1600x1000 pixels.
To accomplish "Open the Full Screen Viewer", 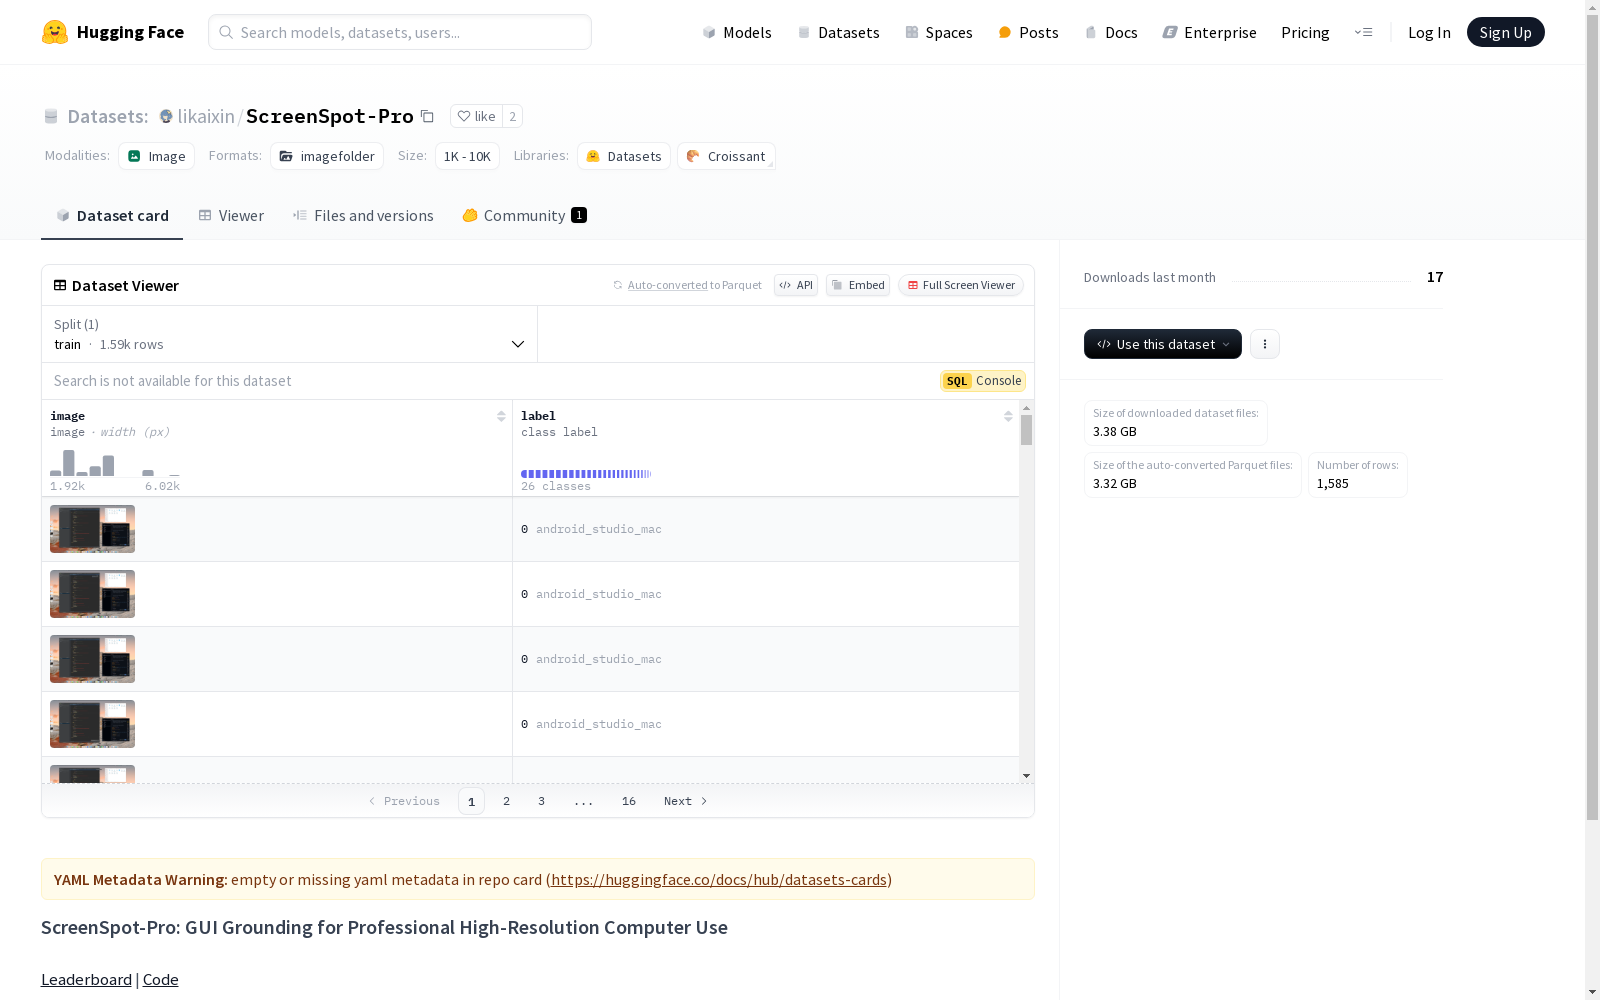I will (960, 285).
